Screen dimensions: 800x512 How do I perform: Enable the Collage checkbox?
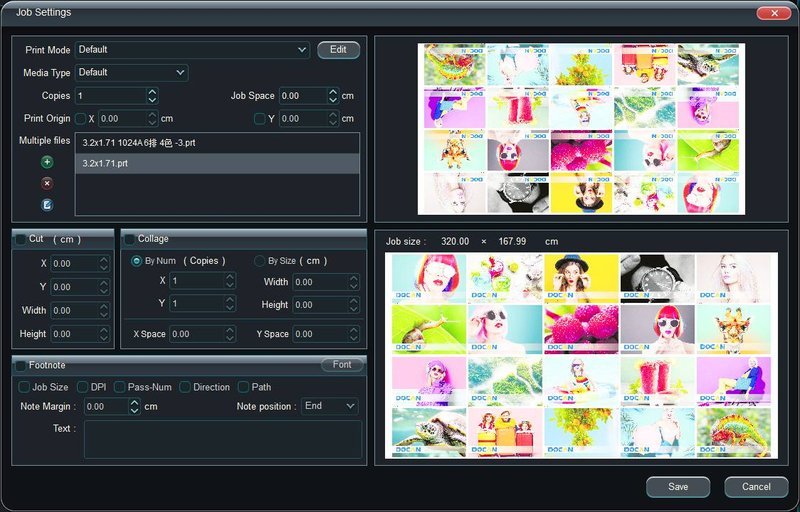pyautogui.click(x=130, y=239)
